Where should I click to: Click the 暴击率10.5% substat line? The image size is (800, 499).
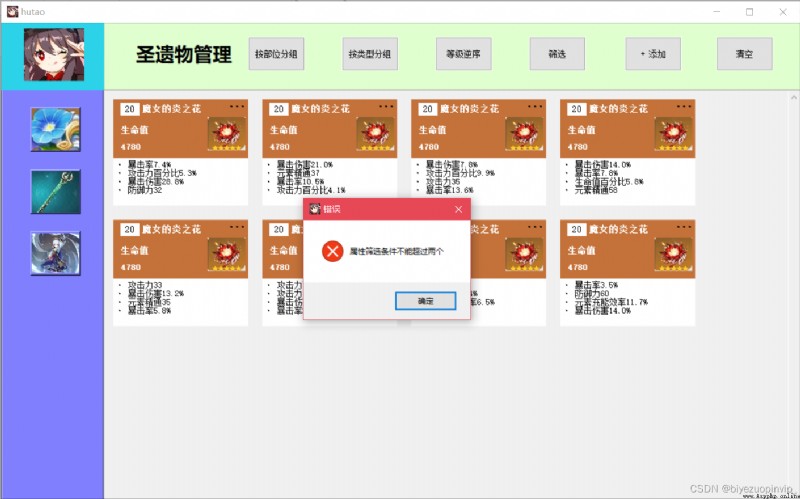pos(300,181)
